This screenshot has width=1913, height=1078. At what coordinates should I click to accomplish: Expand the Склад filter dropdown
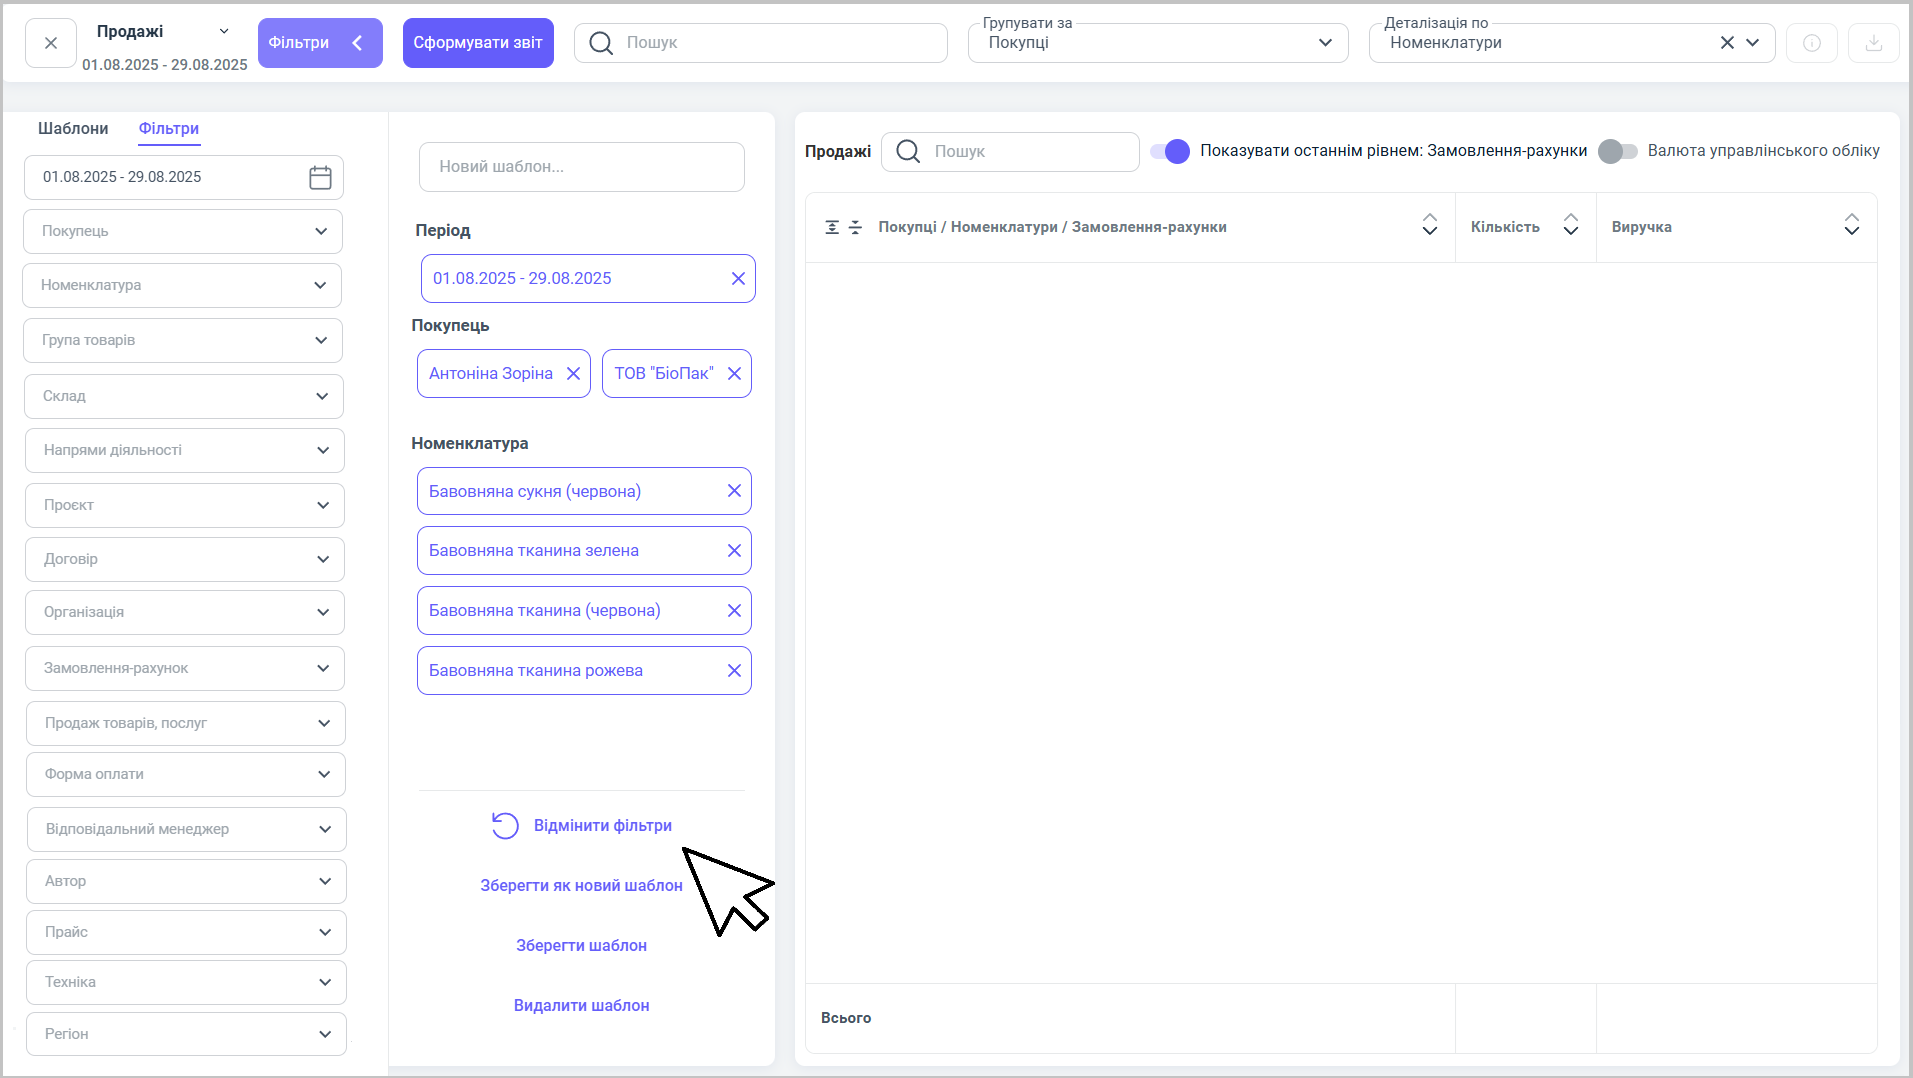pyautogui.click(x=184, y=396)
